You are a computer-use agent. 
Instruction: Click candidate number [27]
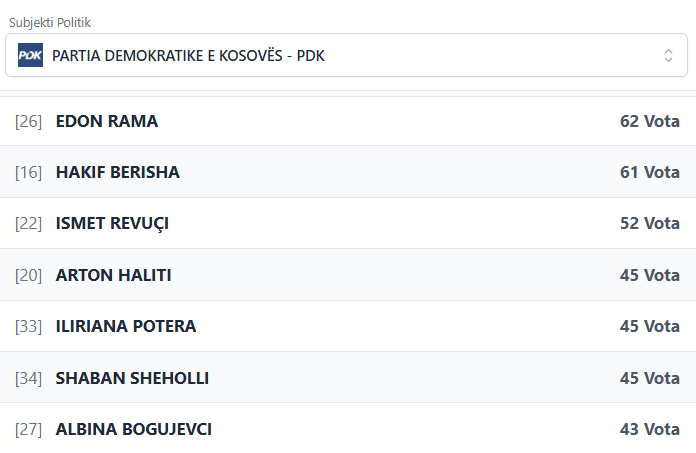(x=29, y=429)
